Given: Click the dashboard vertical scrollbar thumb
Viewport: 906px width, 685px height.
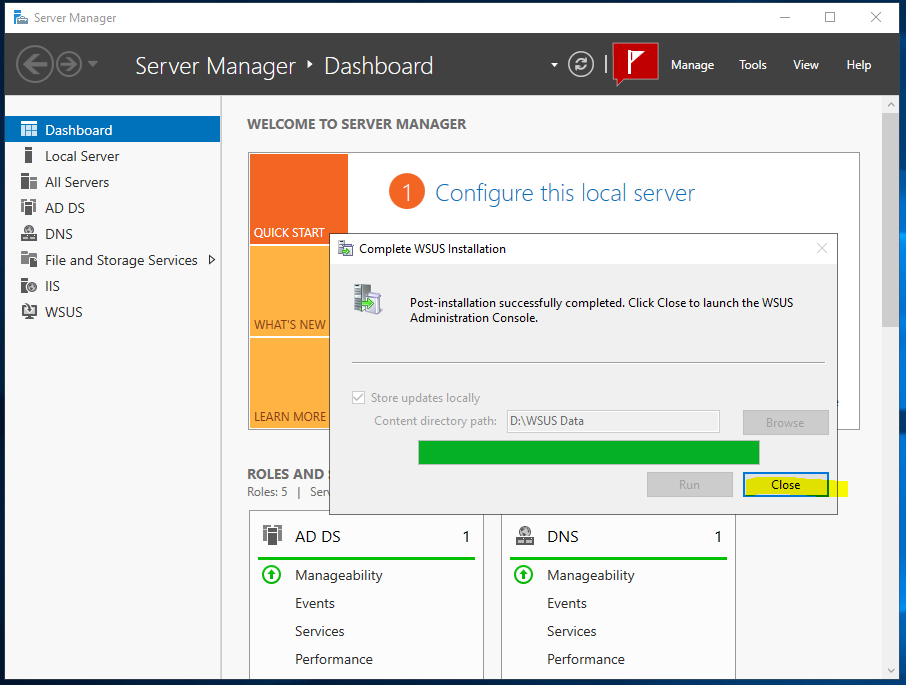Looking at the screenshot, I should pos(890,220).
